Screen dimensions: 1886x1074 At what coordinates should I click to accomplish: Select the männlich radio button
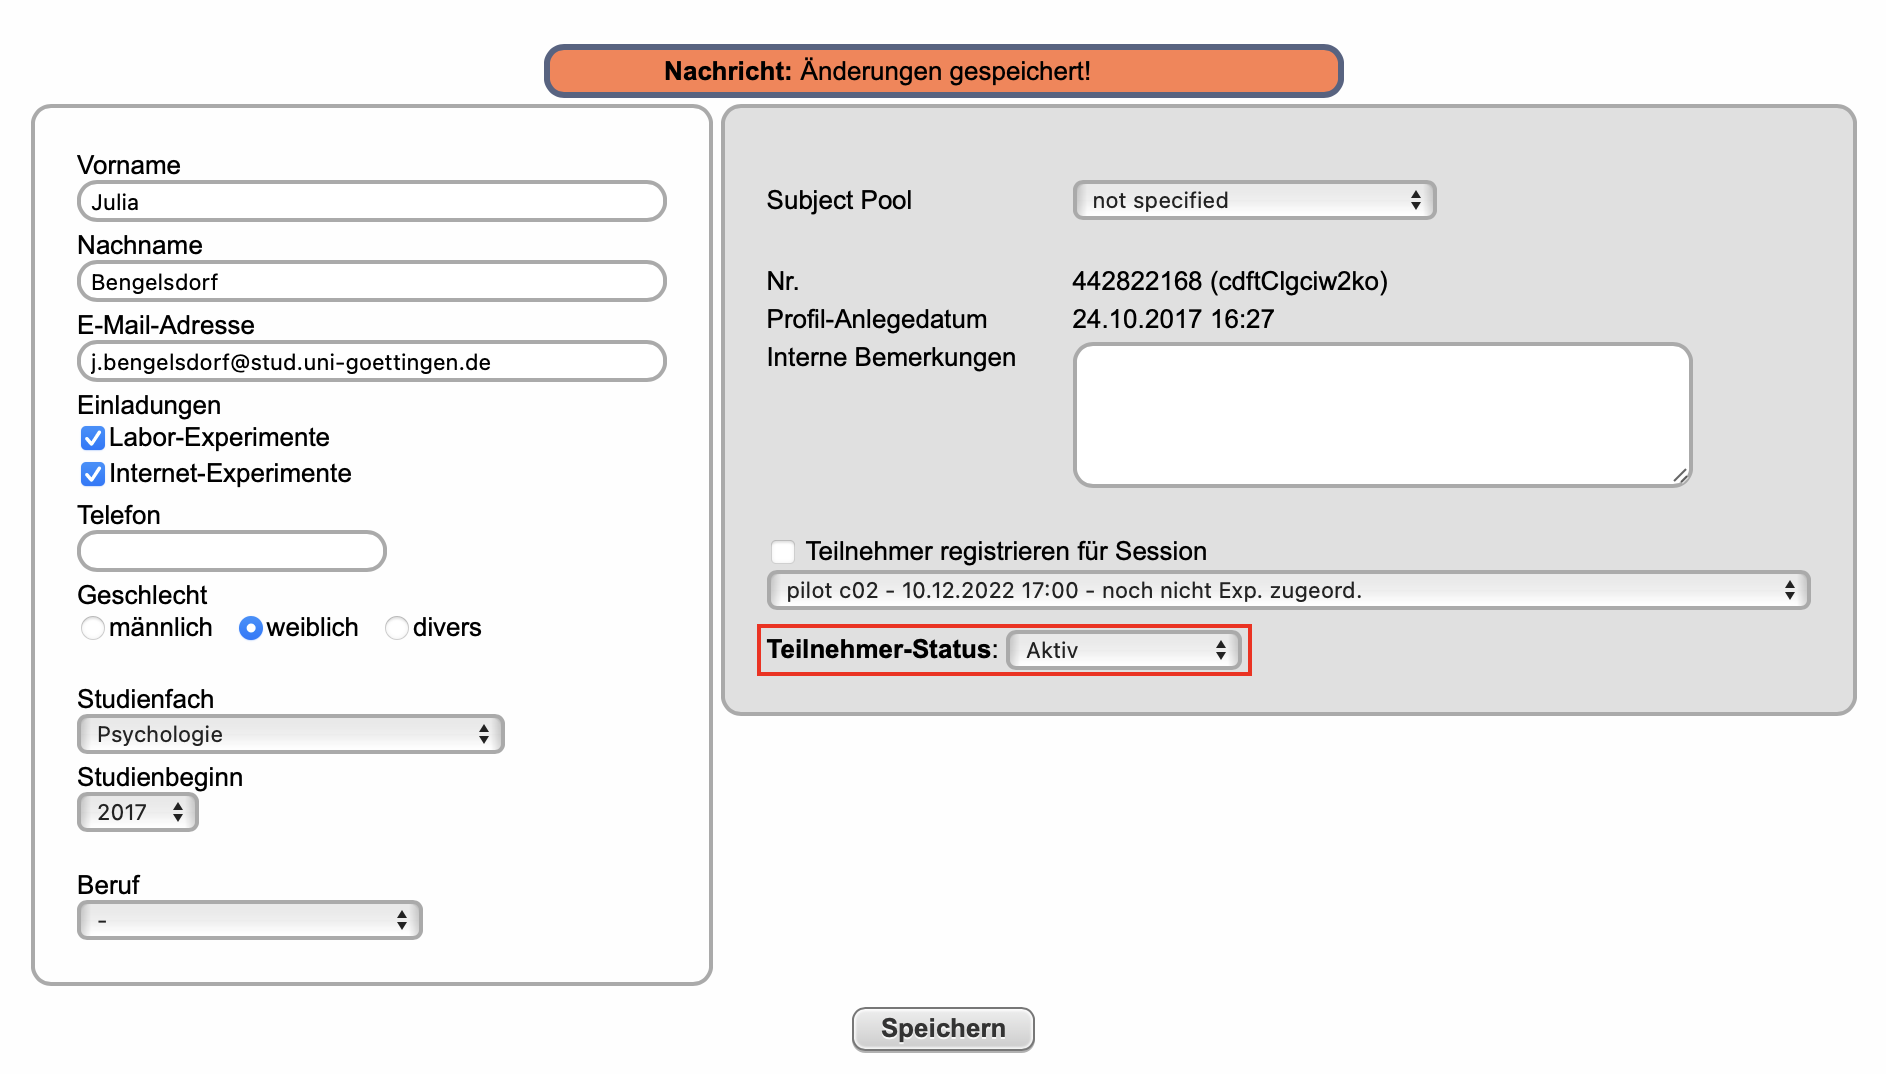click(x=93, y=628)
